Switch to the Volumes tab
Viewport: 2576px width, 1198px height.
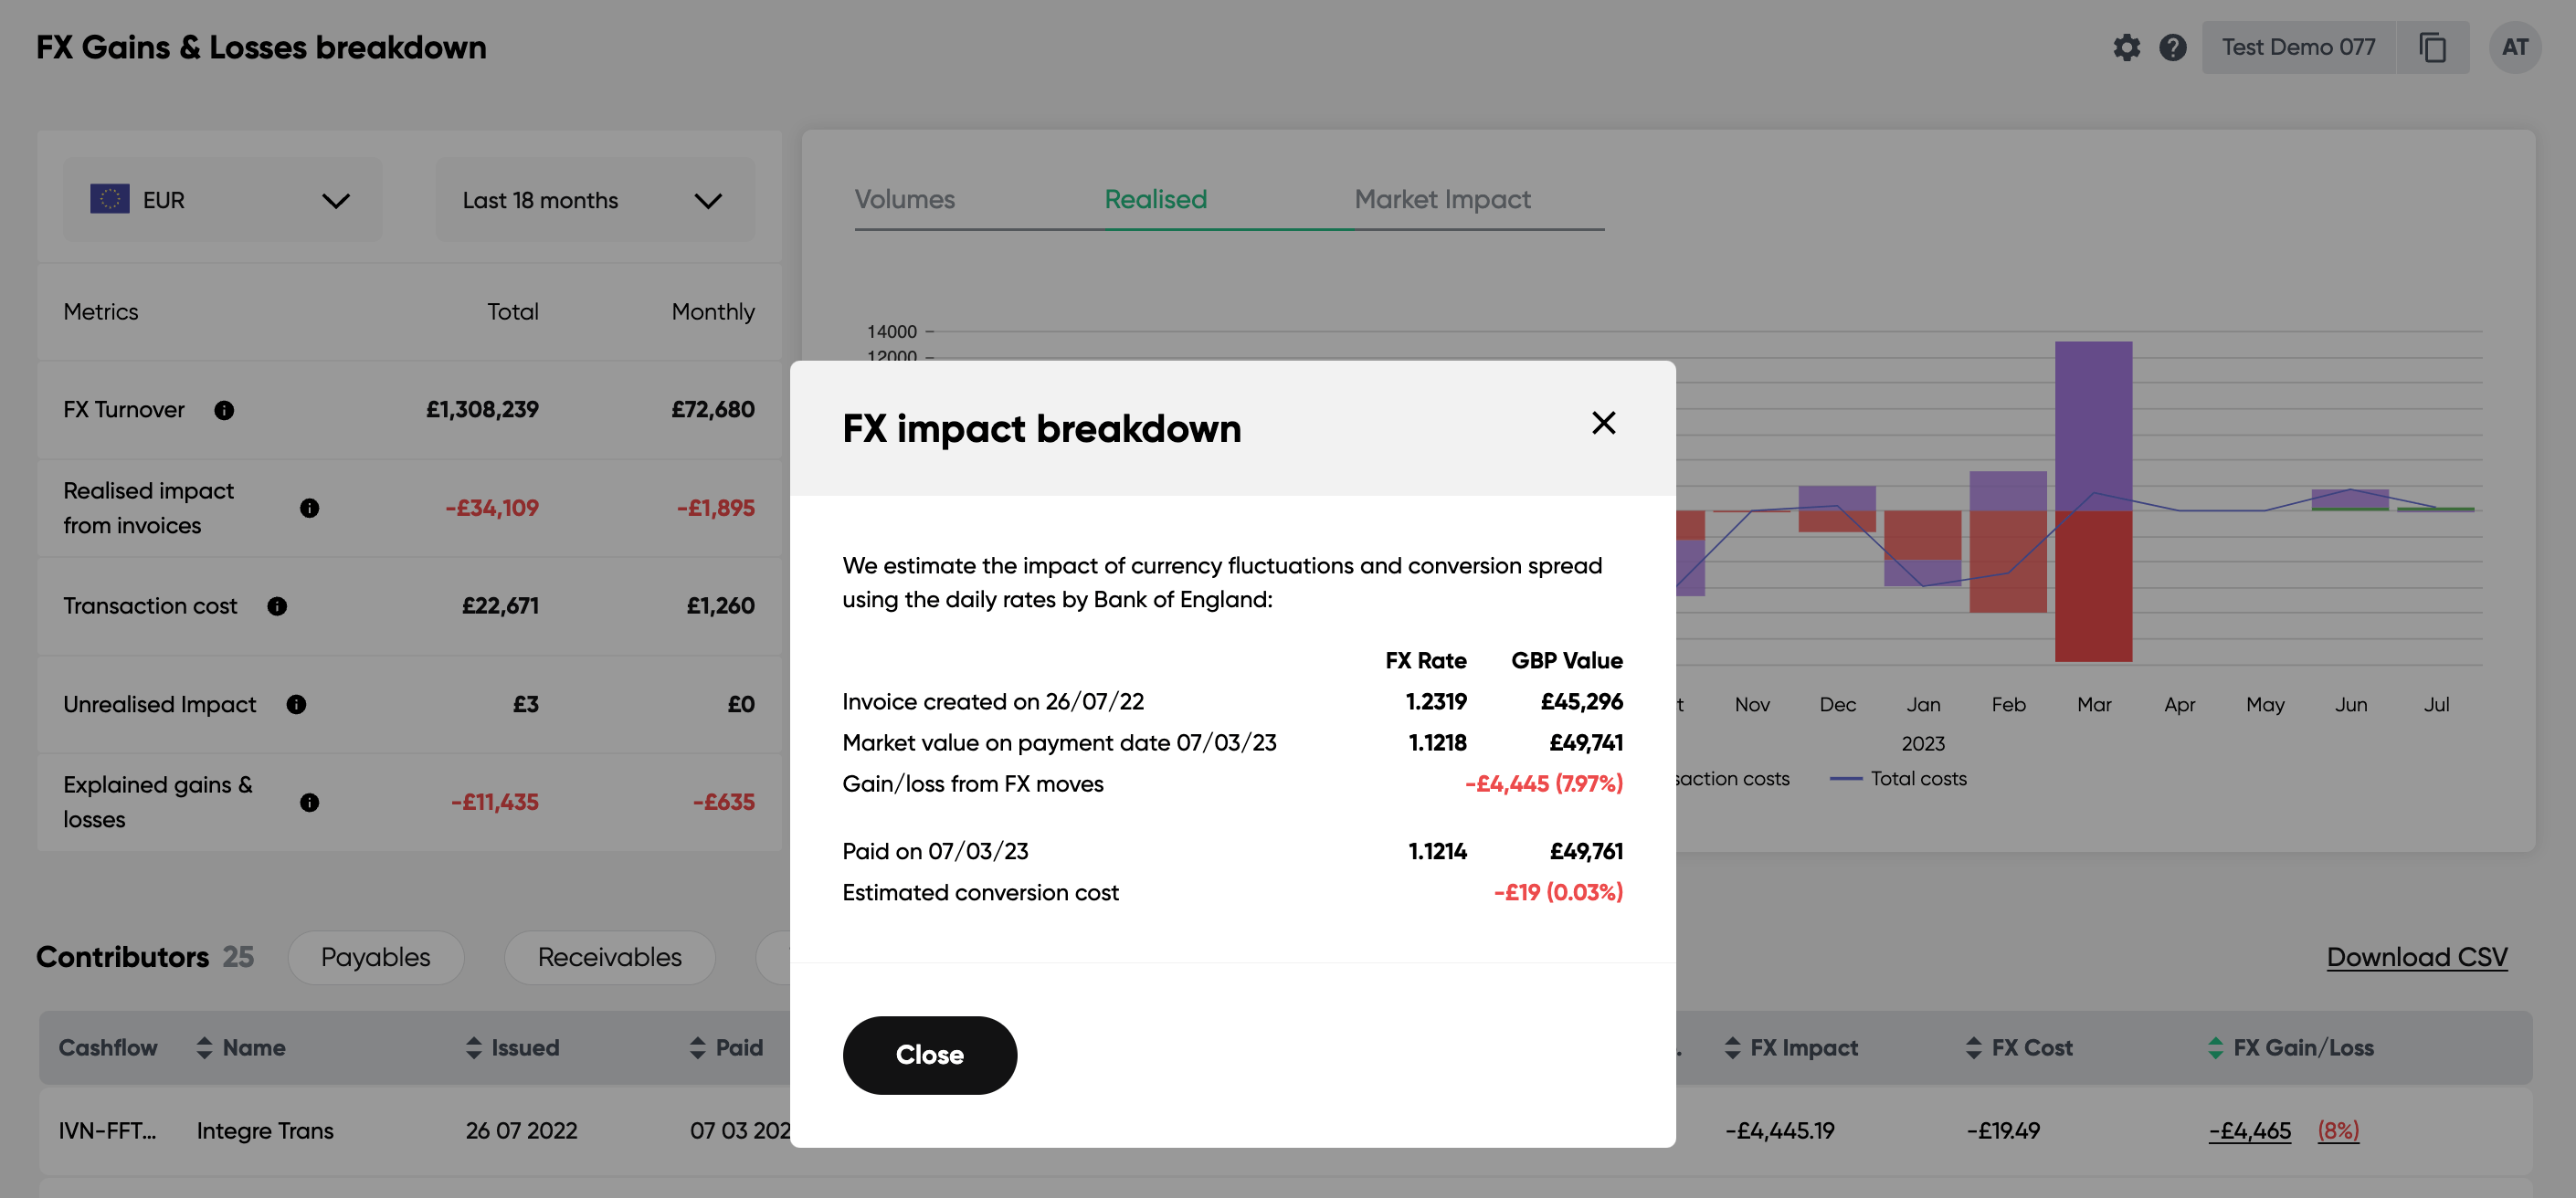tap(904, 199)
